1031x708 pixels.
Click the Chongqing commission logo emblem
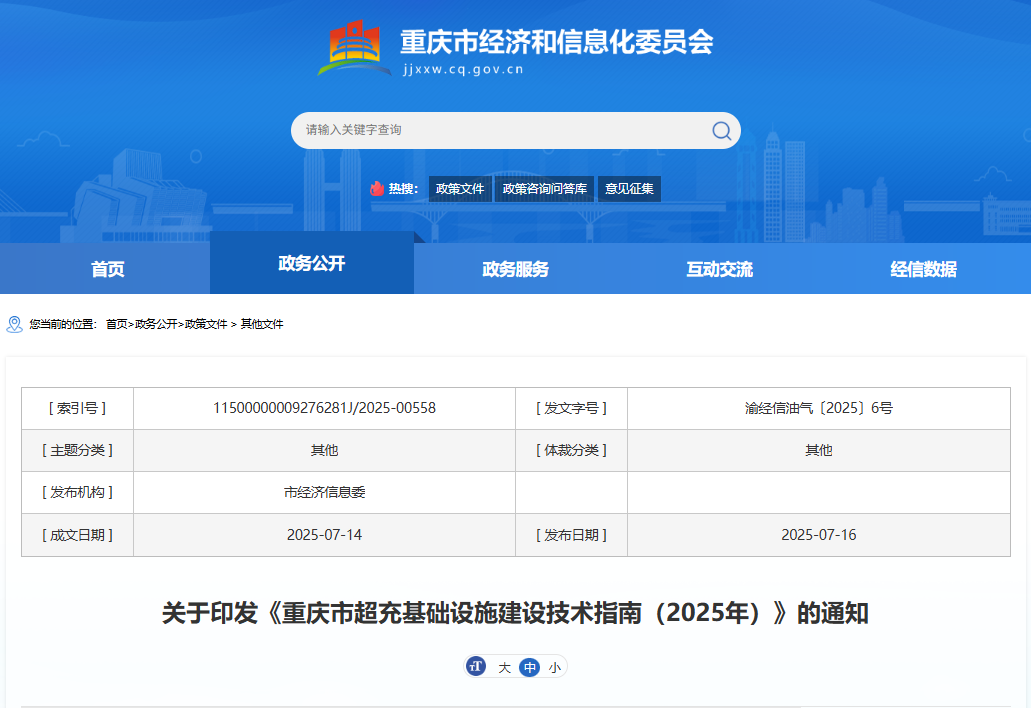pos(355,49)
